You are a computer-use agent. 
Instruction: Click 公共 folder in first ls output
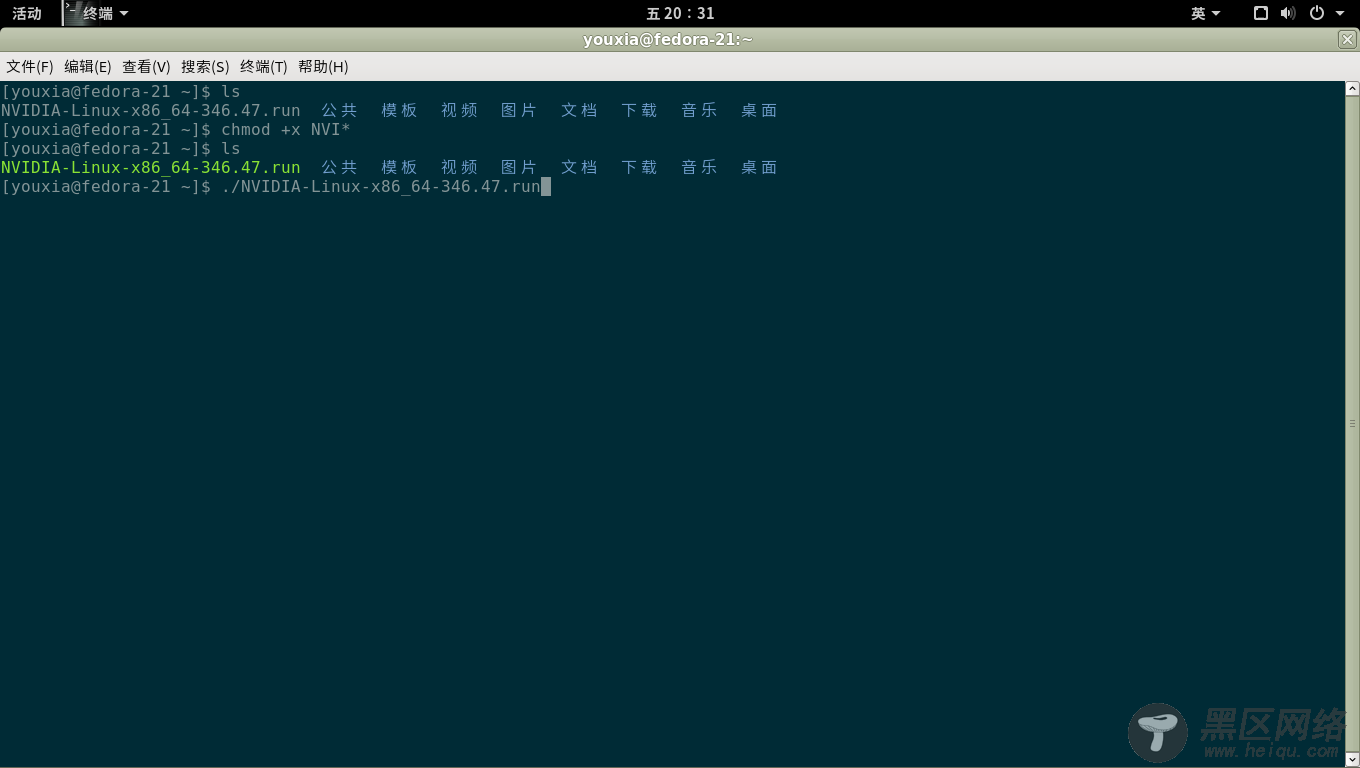(x=339, y=110)
